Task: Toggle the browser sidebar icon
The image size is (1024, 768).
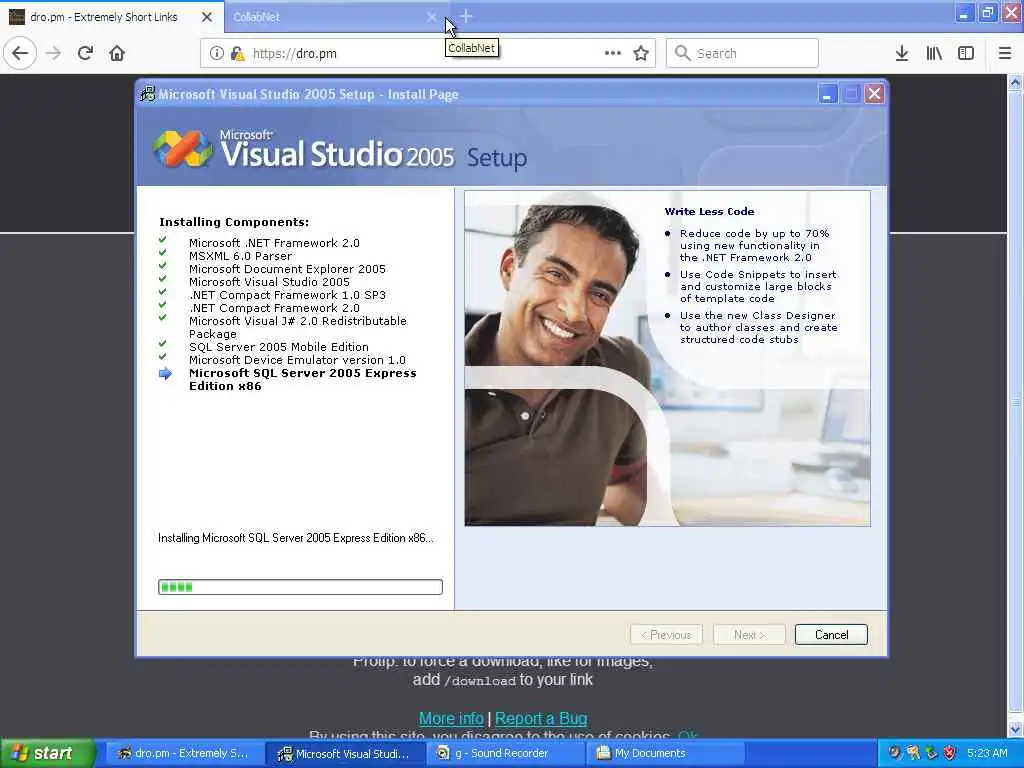Action: coord(966,53)
